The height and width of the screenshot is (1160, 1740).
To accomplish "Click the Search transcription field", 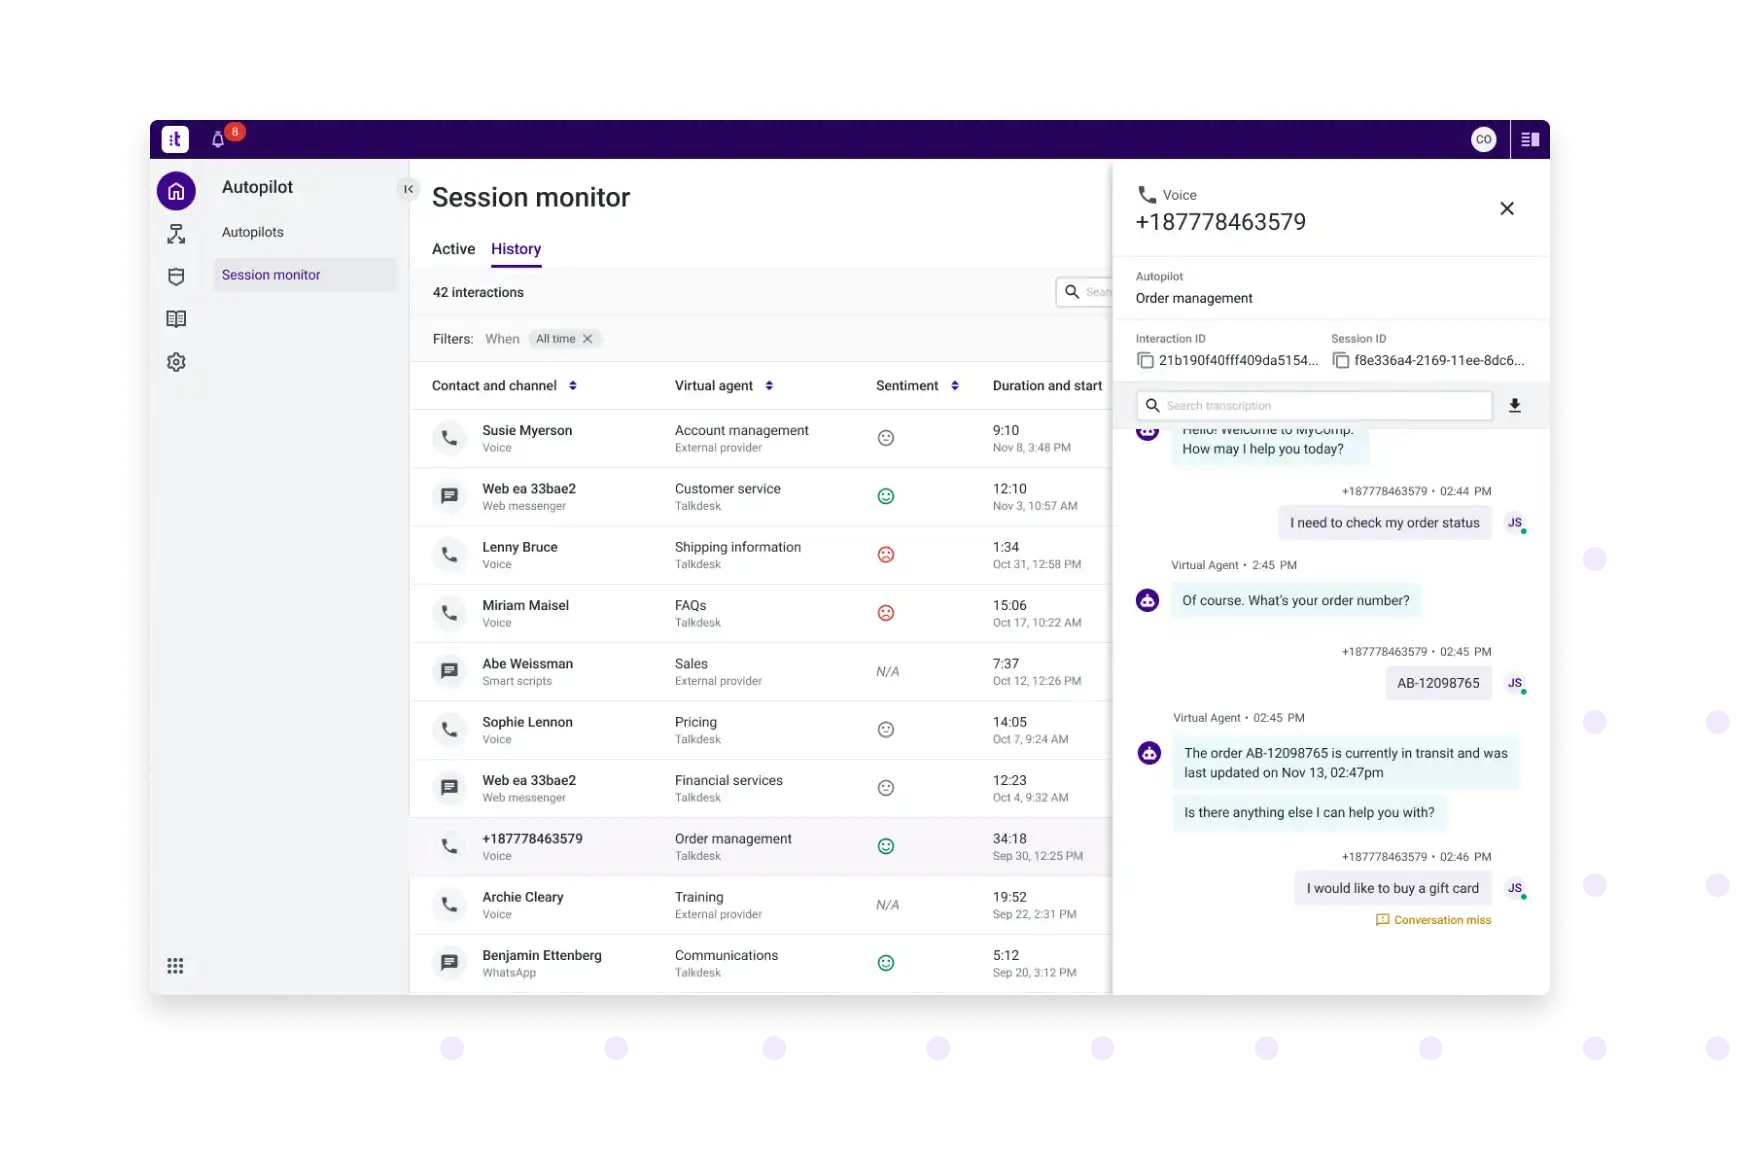I will (1320, 406).
